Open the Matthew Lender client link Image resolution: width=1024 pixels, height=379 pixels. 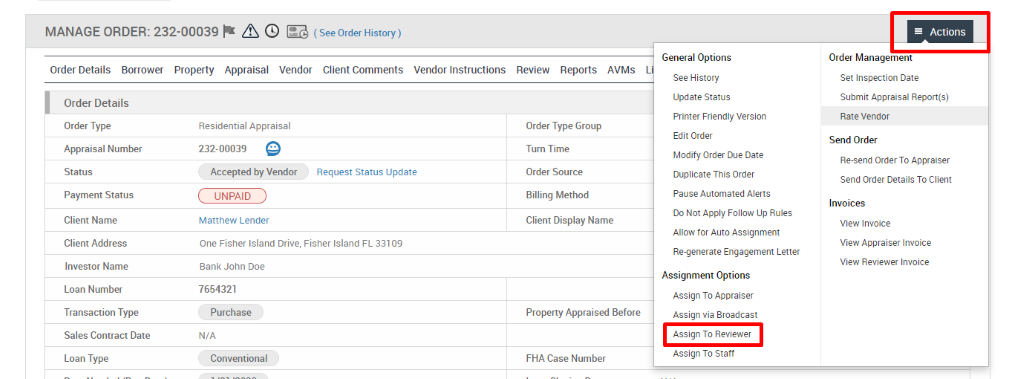point(234,220)
